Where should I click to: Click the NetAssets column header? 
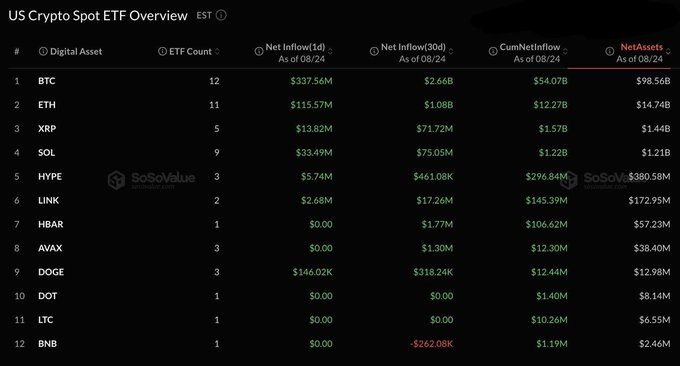tap(641, 47)
